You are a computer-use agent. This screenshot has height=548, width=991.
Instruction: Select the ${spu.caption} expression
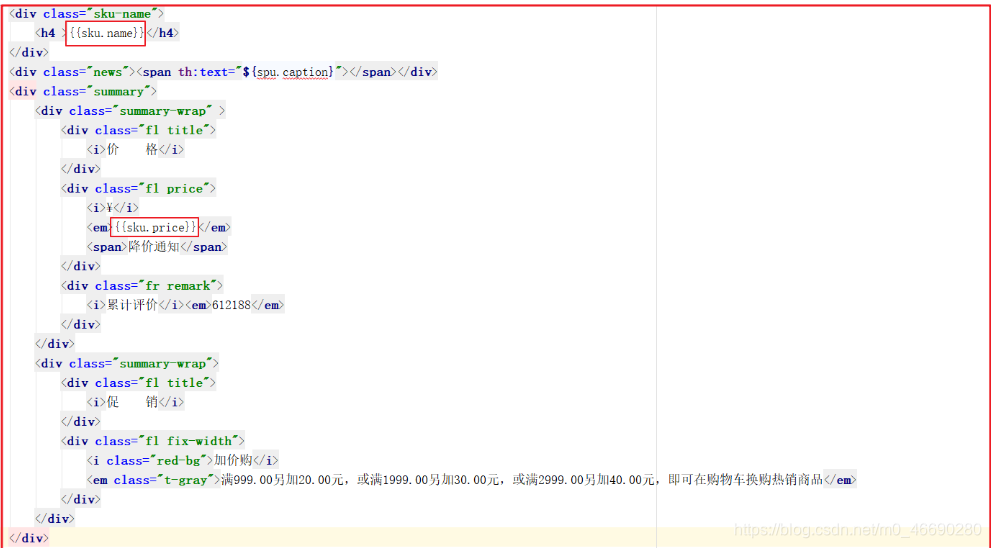(288, 71)
